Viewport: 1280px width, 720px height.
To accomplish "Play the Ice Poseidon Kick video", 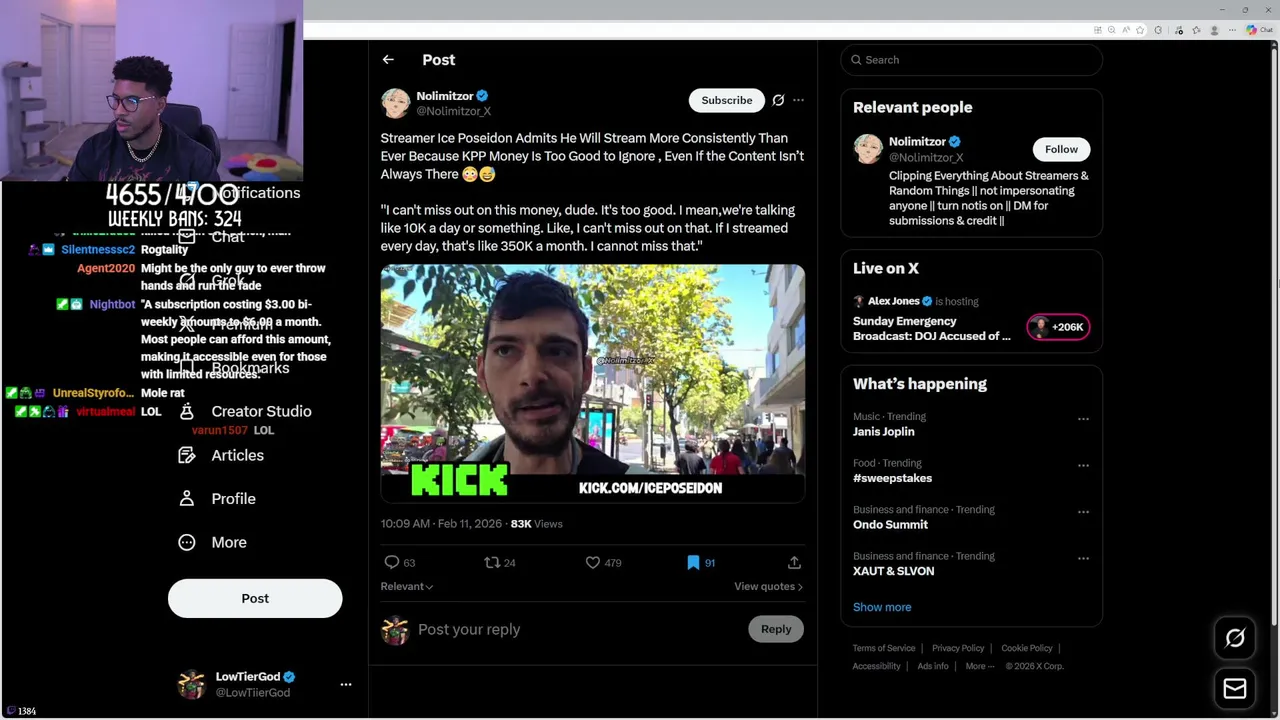I will (592, 382).
